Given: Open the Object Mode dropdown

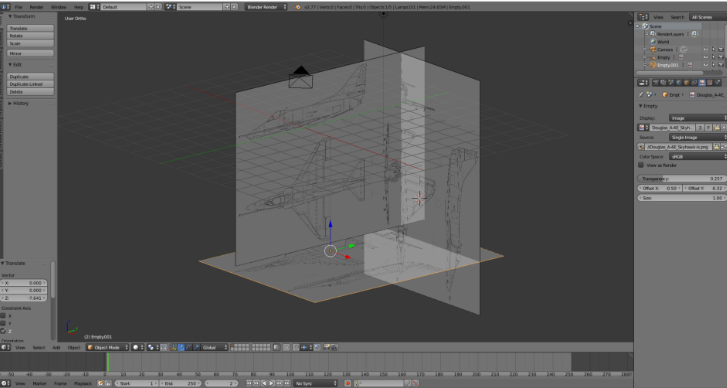Looking at the screenshot, I should coord(107,347).
